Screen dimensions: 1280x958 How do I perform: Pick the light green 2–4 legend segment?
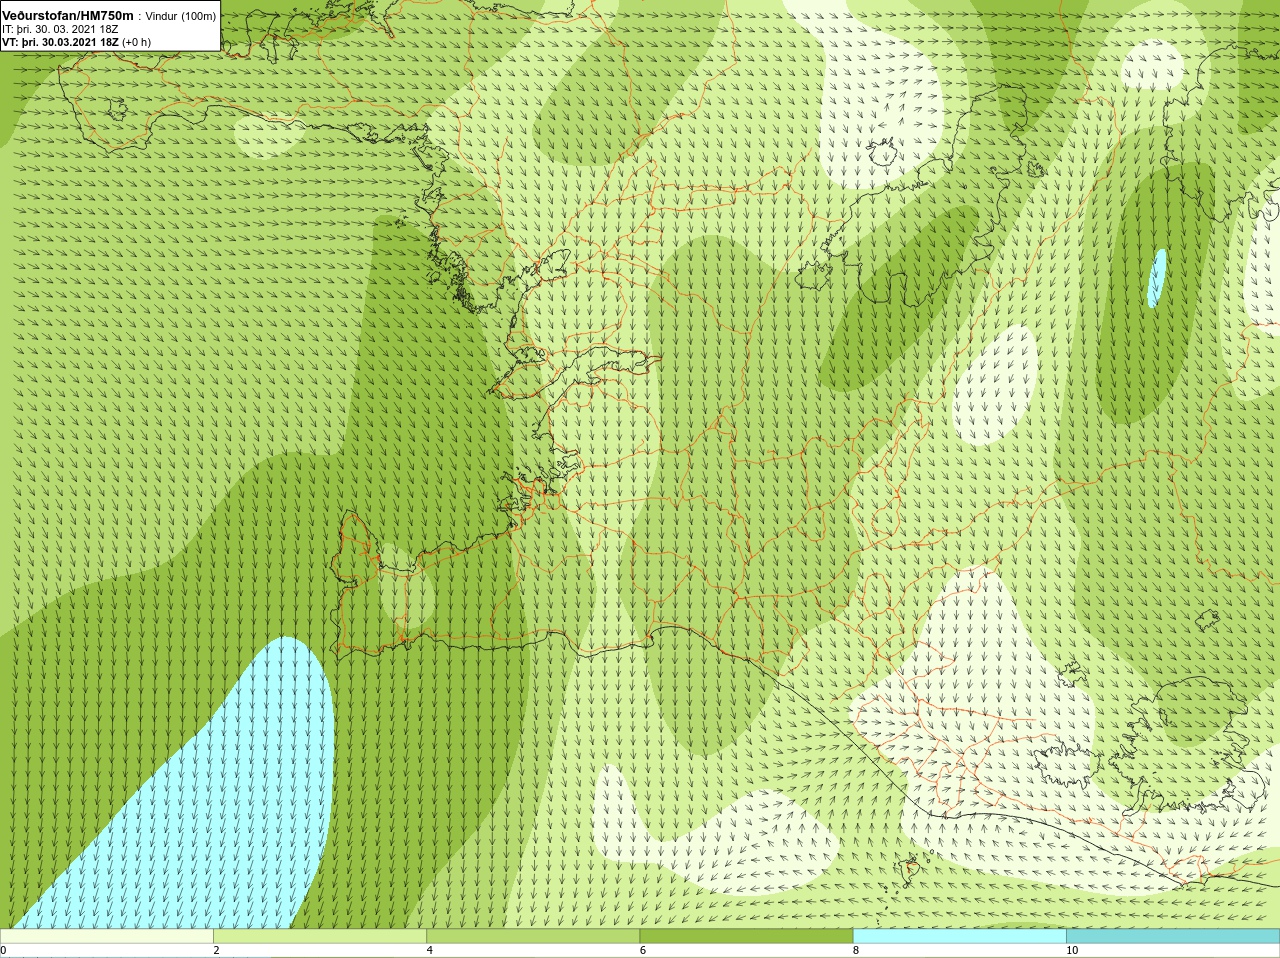(320, 936)
